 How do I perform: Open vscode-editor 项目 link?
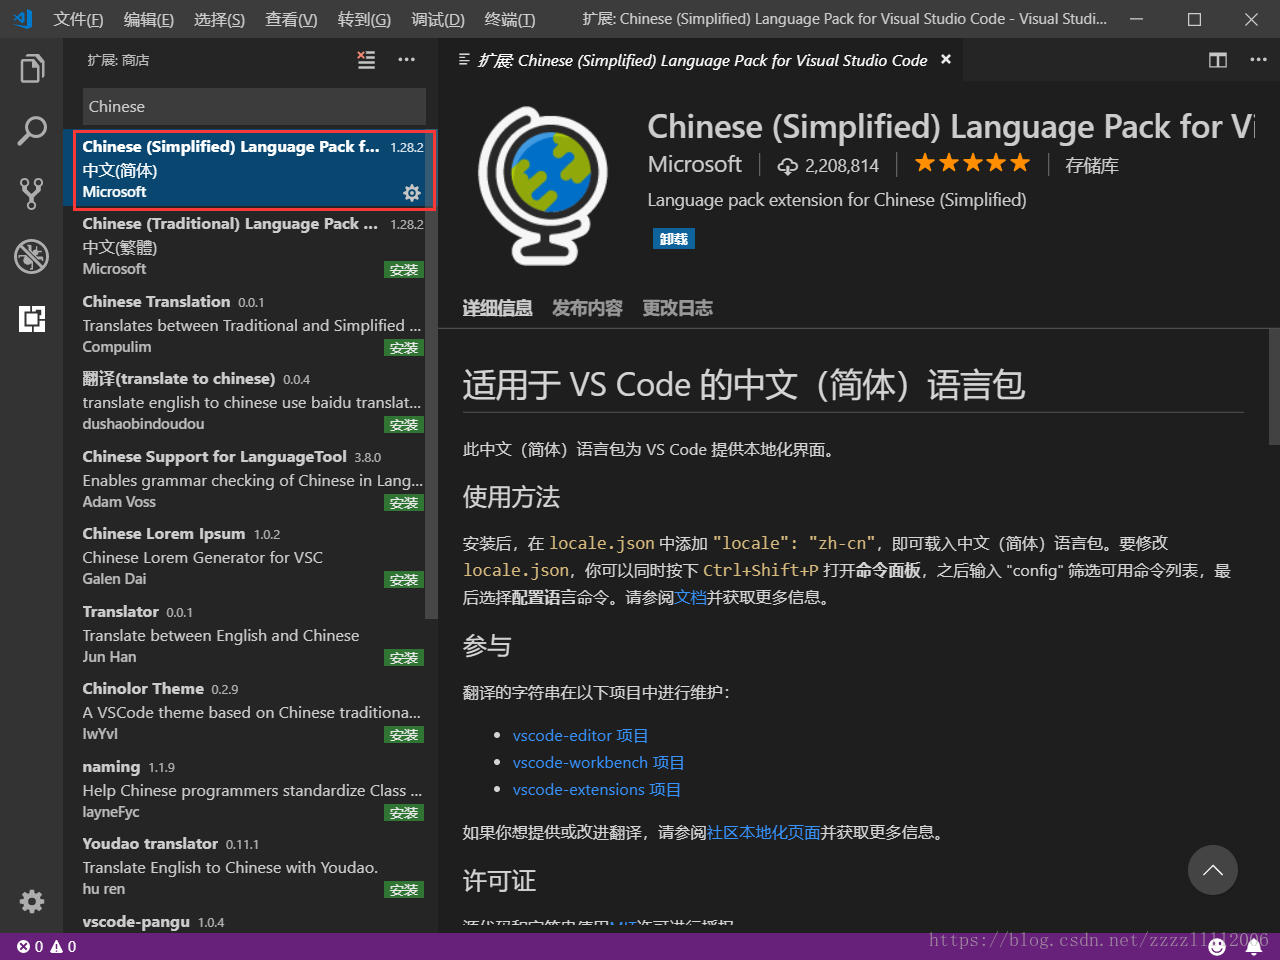tap(580, 736)
